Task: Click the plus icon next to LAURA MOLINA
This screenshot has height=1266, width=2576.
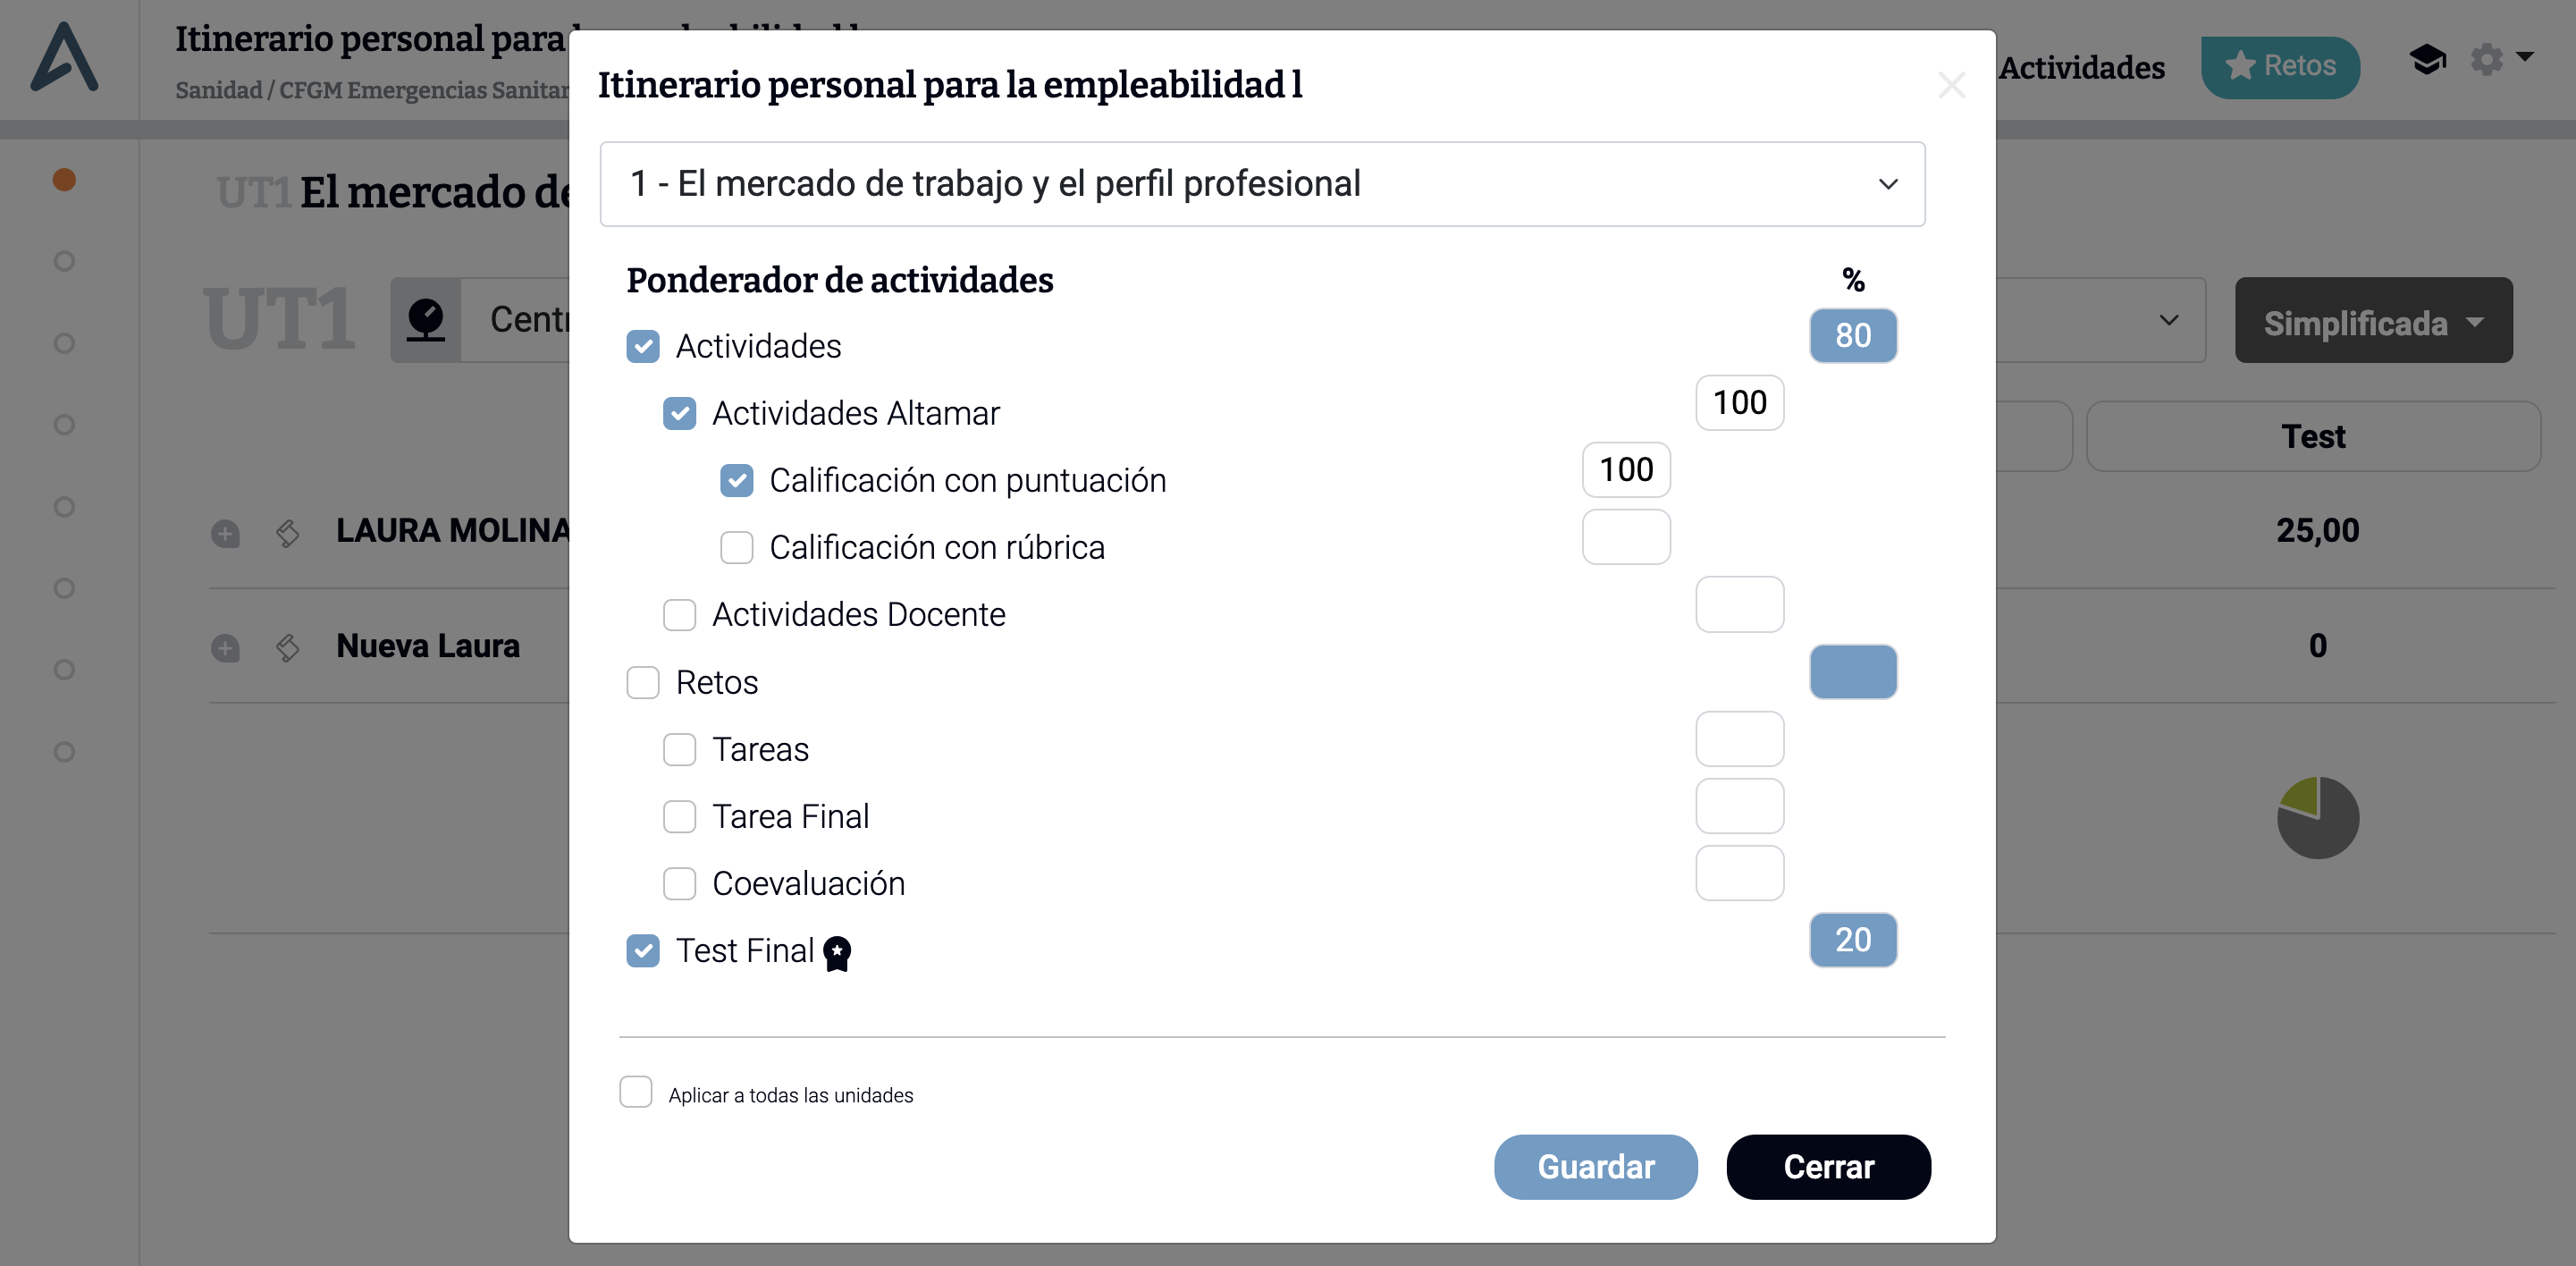Action: (x=226, y=533)
